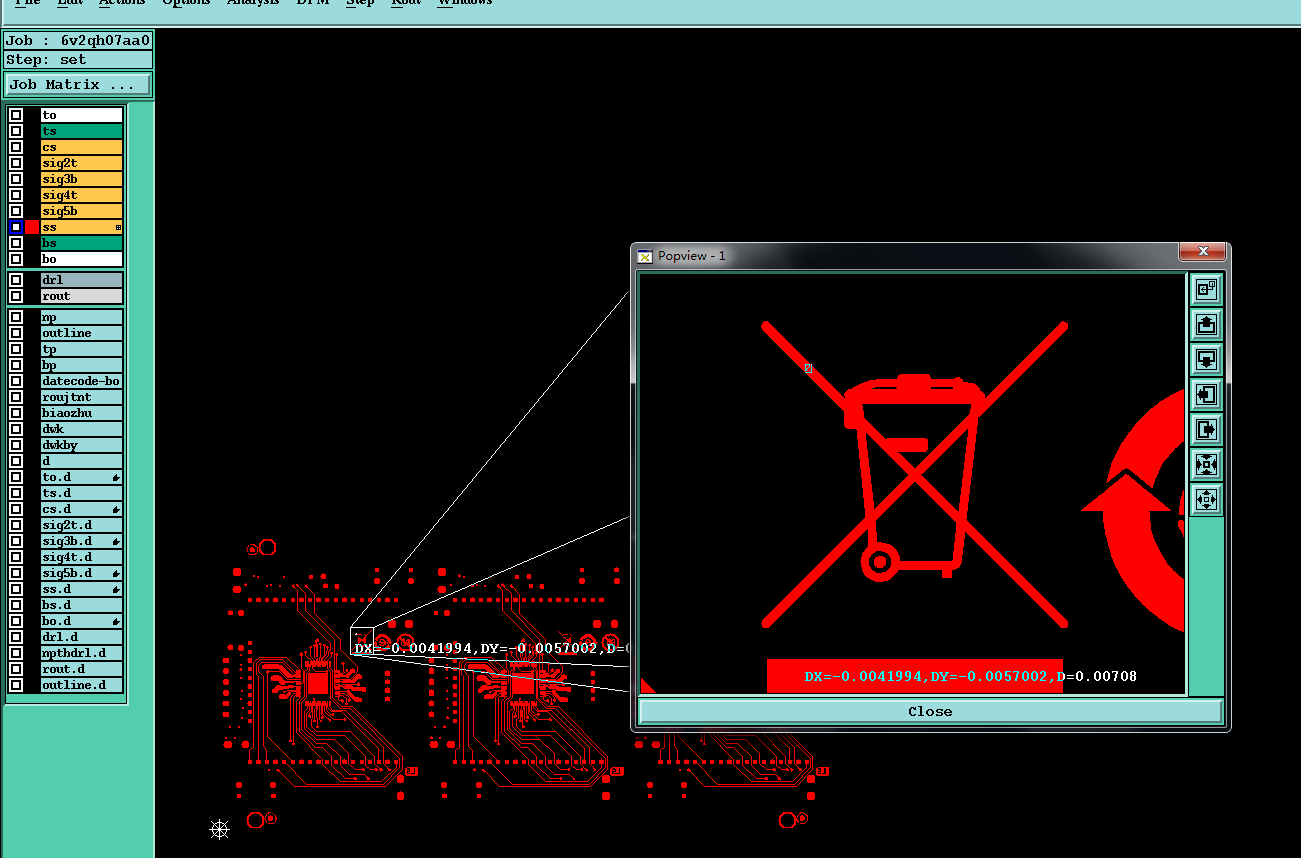Select the 'drl.d' layer name
This screenshot has width=1301, height=858.
pos(82,637)
